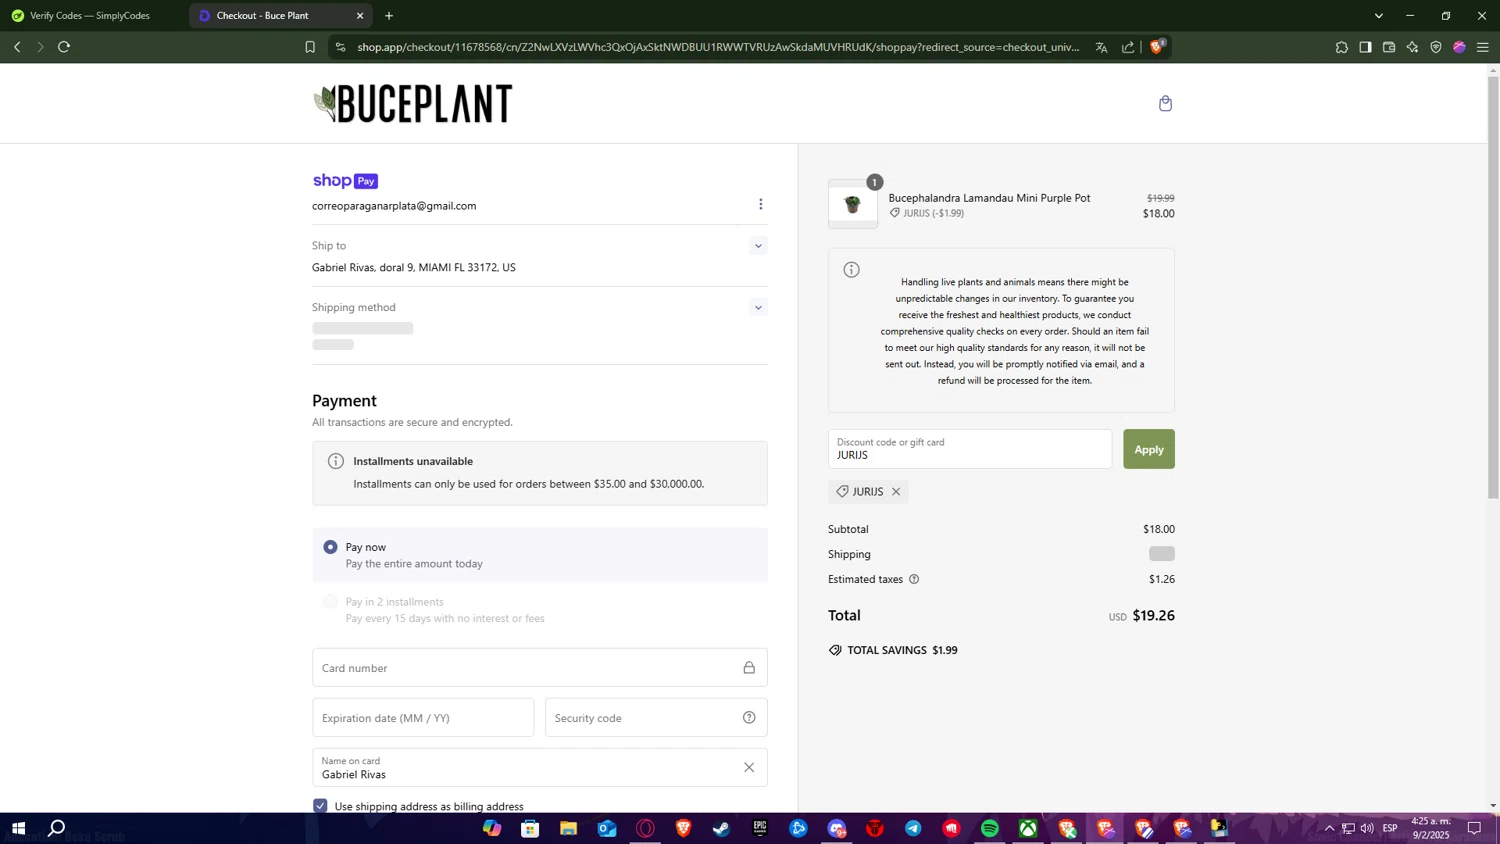Click the Security code field

pyautogui.click(x=656, y=718)
